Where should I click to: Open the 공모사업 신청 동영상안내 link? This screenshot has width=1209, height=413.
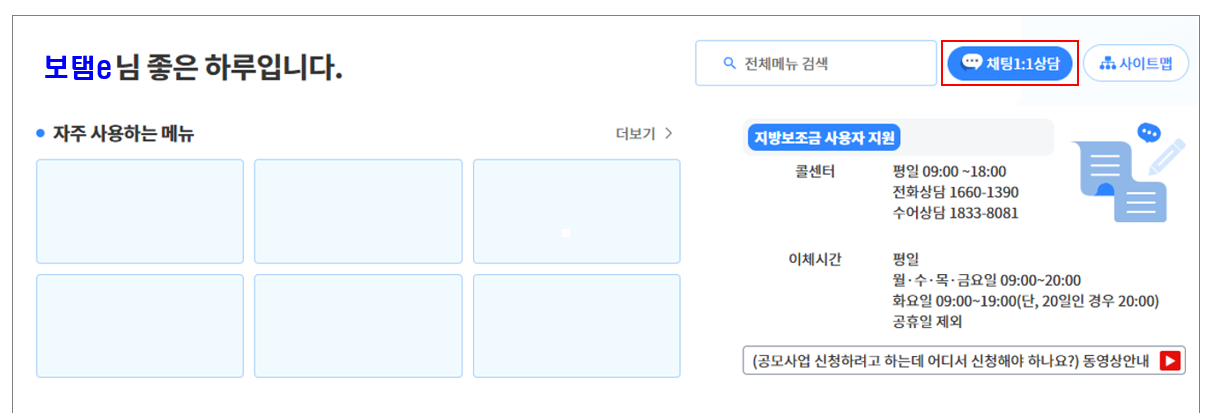(x=964, y=360)
